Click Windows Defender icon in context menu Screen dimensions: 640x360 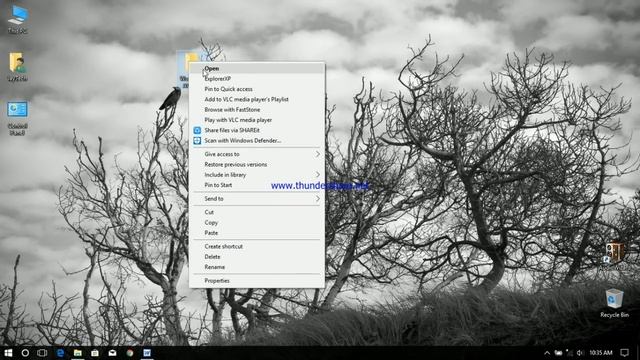point(197,140)
